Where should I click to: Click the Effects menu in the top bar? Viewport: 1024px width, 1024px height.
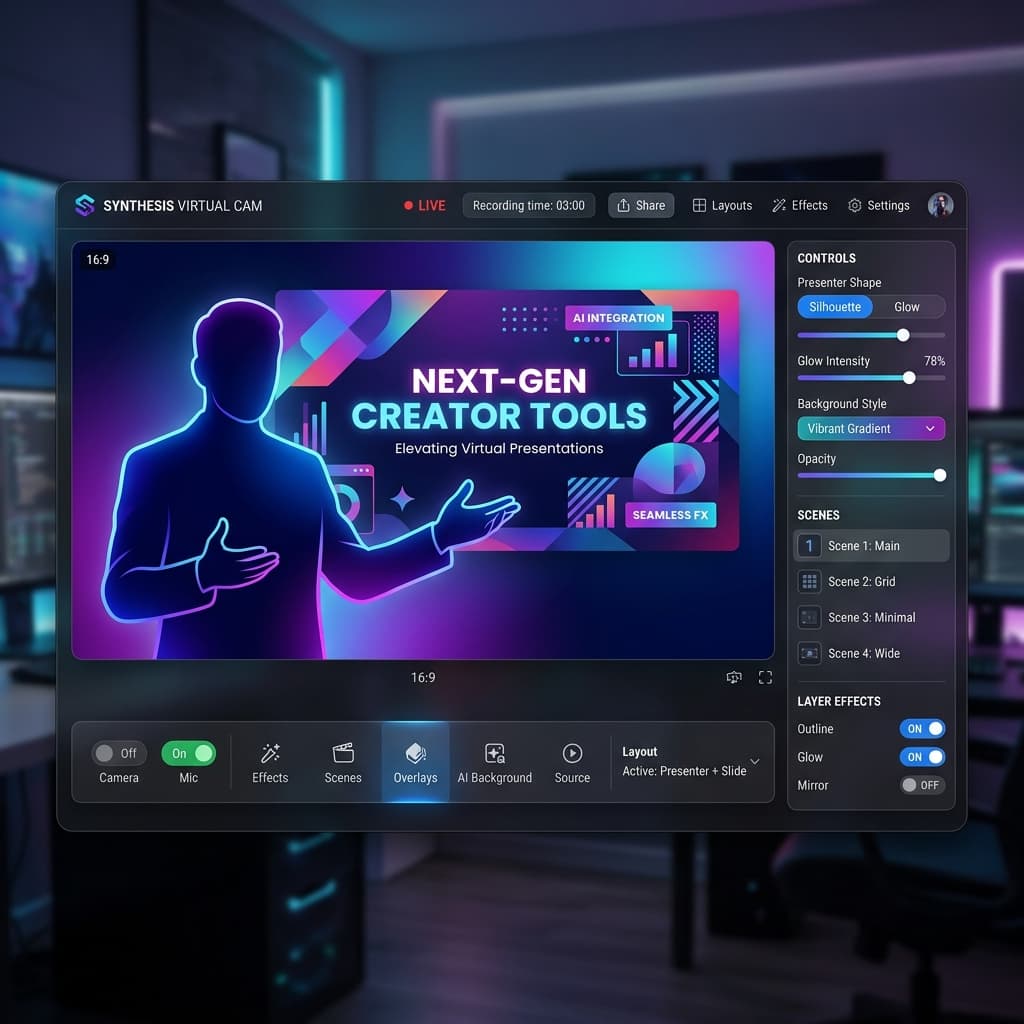(x=799, y=205)
